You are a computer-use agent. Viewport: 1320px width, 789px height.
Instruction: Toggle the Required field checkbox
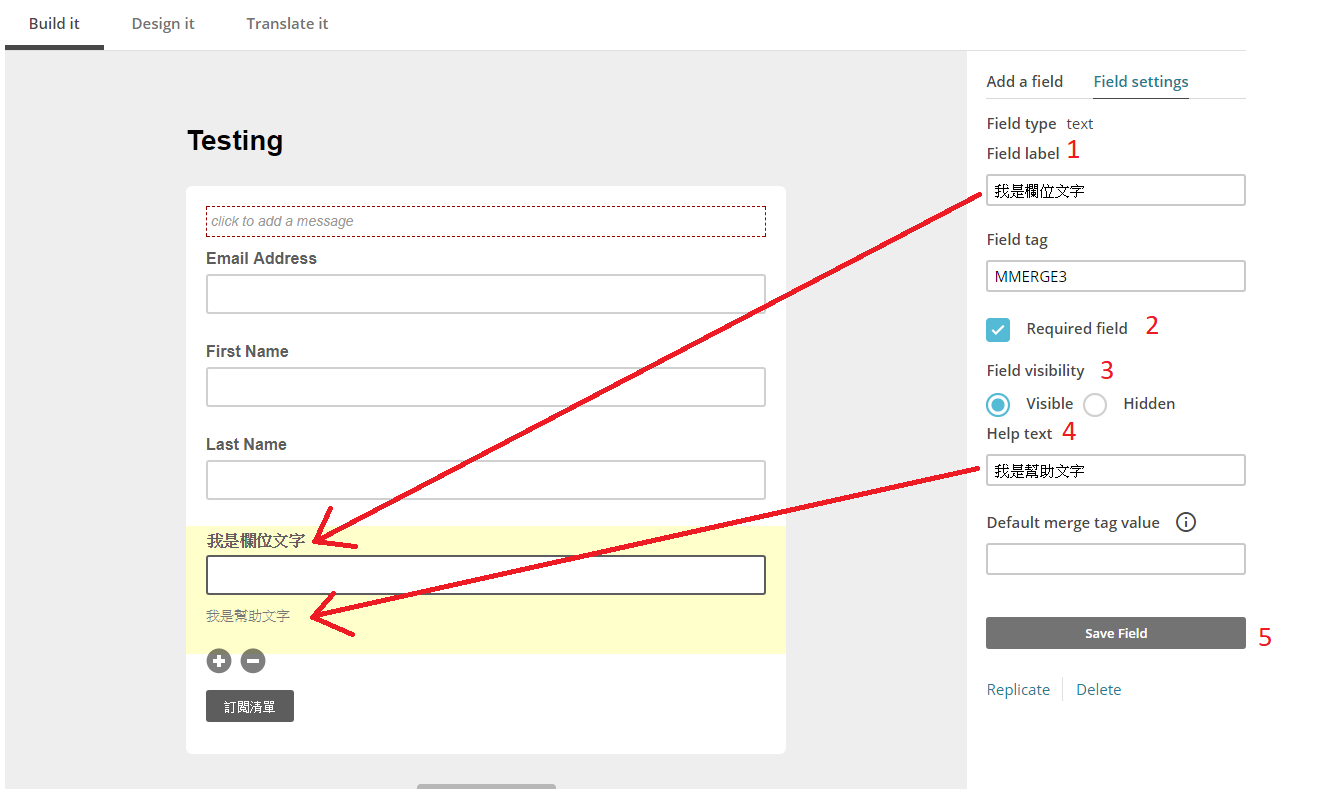click(x=998, y=329)
